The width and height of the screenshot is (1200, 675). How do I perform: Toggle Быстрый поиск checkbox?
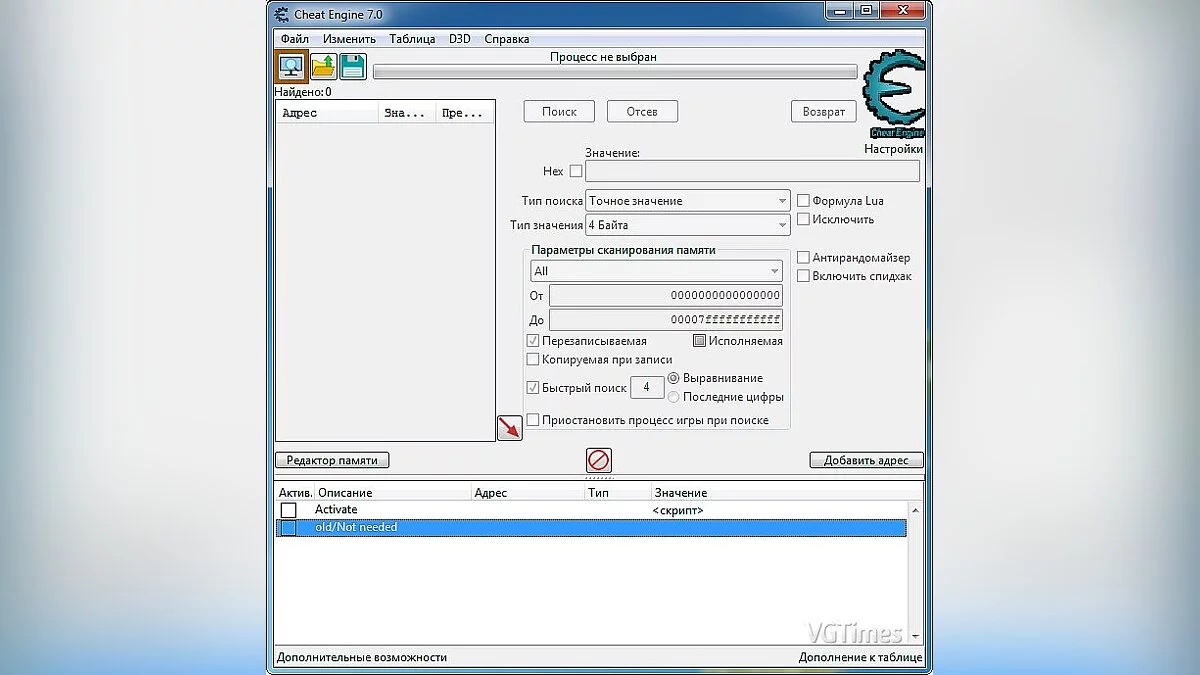pyautogui.click(x=533, y=388)
